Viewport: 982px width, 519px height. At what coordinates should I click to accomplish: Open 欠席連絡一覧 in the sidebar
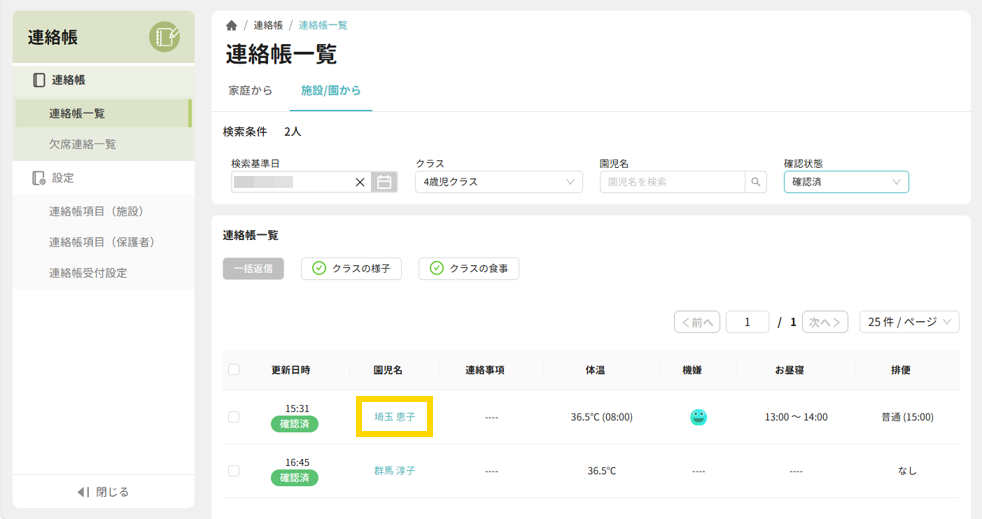83,144
